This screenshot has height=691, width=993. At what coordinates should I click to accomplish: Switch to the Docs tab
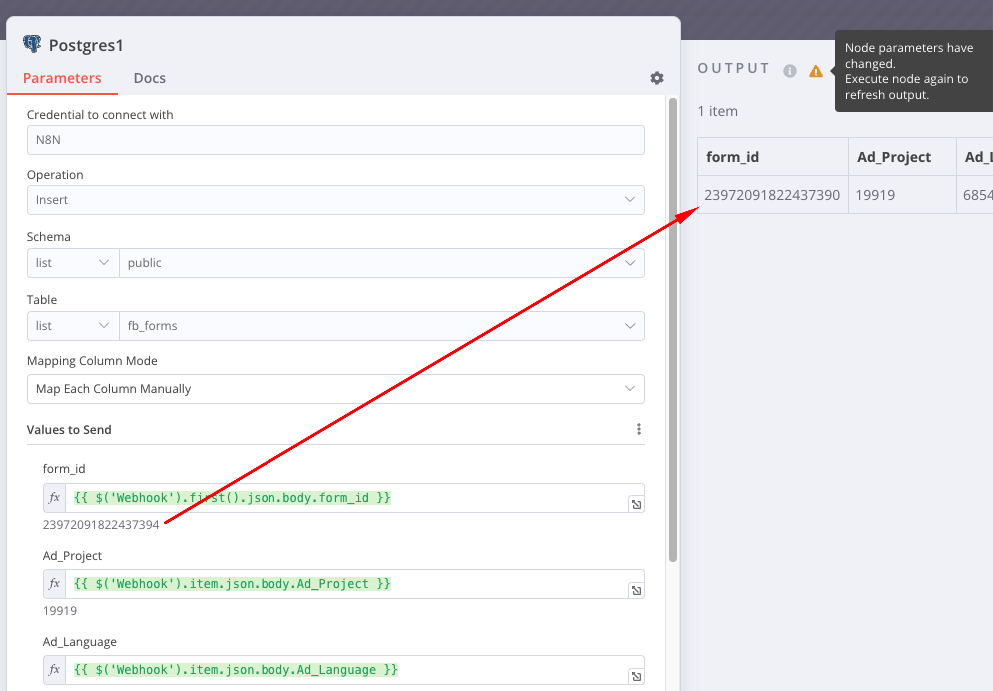click(x=149, y=78)
